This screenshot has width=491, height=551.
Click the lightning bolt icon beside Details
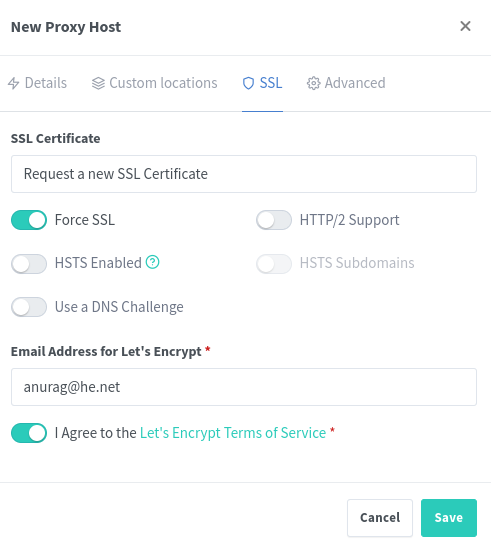point(13,83)
